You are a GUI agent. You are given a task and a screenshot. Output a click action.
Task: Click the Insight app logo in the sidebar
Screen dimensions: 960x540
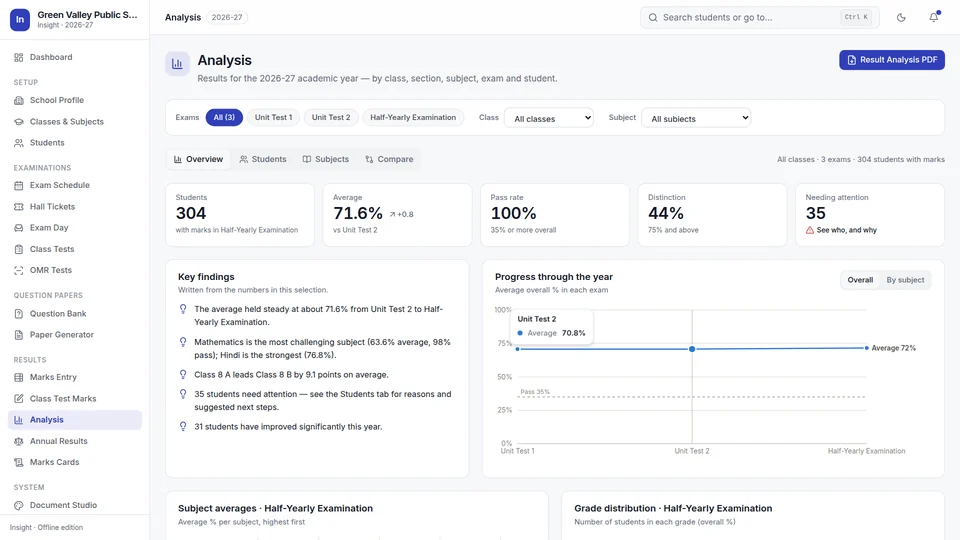(20, 20)
